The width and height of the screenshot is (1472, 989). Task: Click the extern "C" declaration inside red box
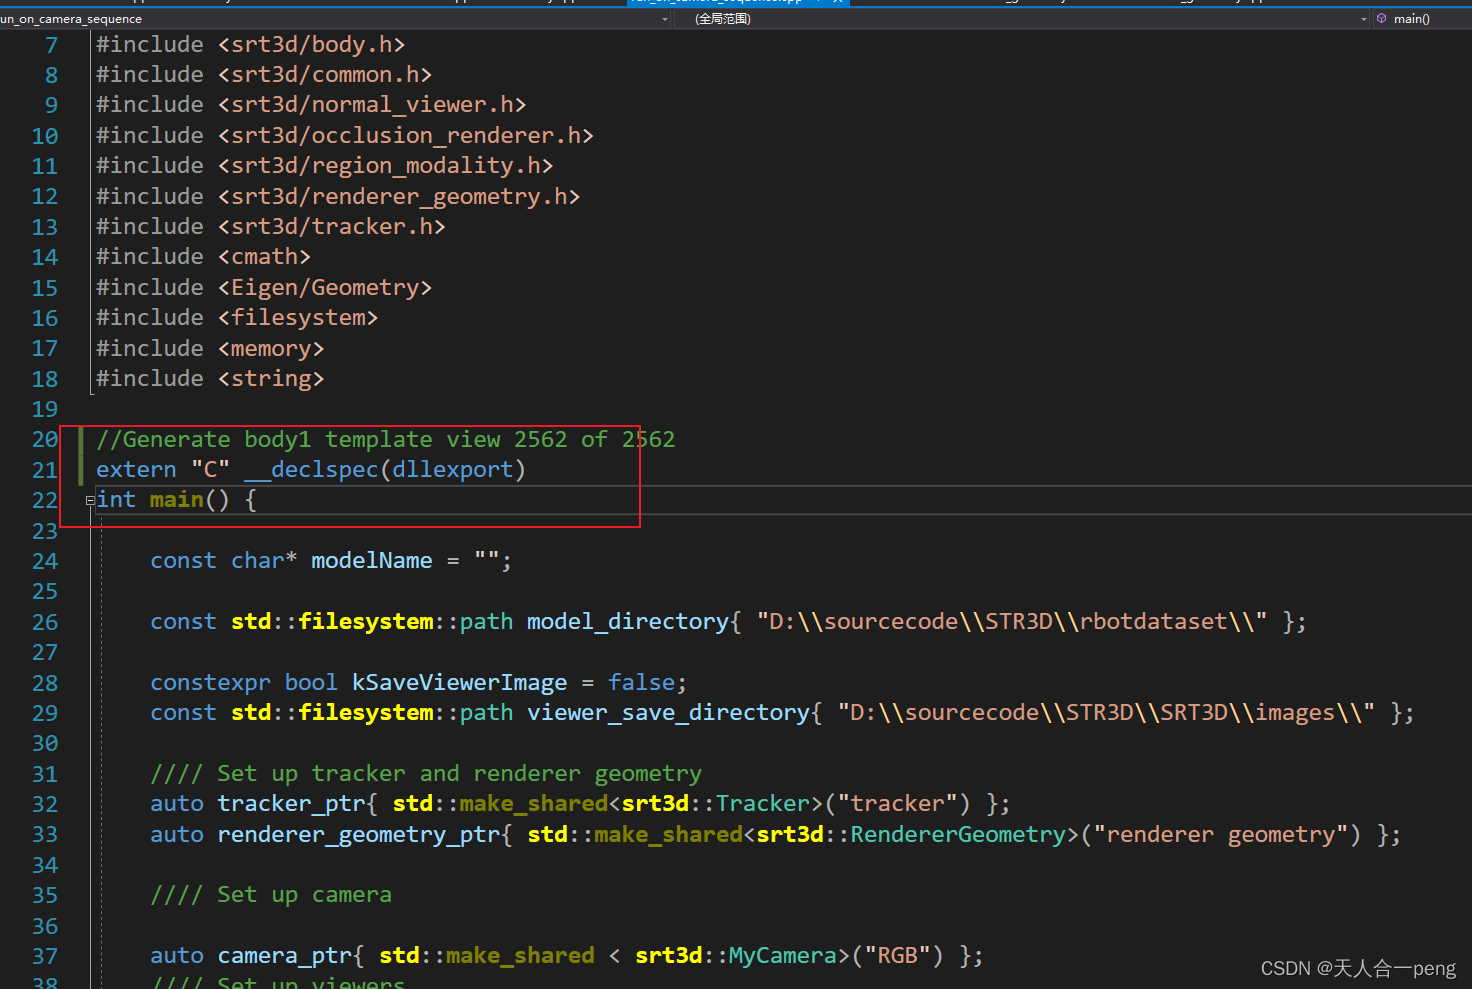[x=310, y=469]
